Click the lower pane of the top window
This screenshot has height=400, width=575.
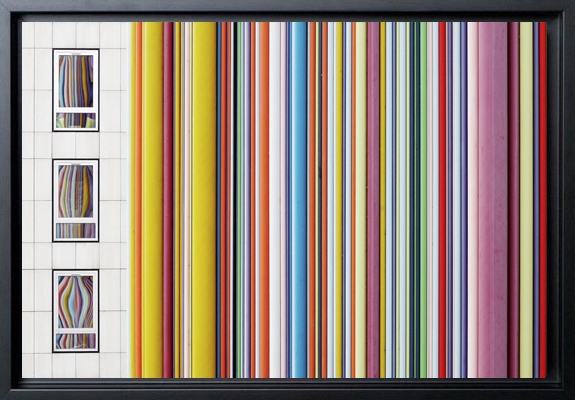tap(76, 120)
